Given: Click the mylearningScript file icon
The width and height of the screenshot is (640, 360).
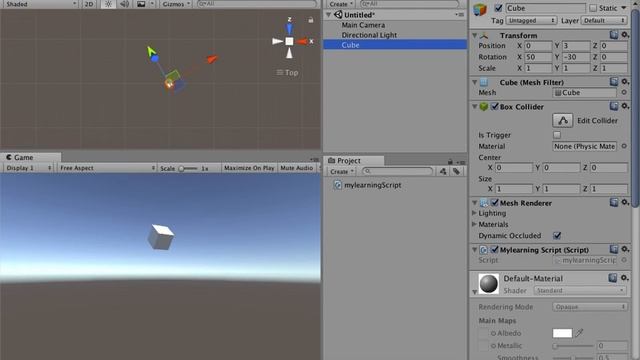Looking at the screenshot, I should [x=338, y=185].
